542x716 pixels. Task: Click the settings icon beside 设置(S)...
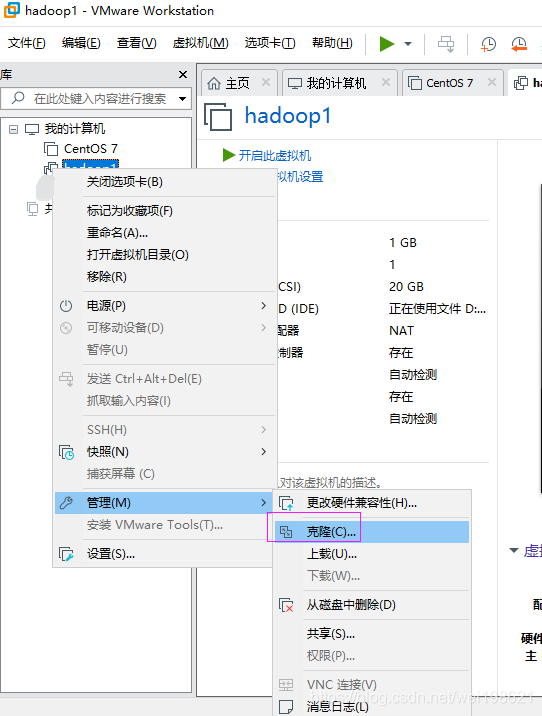click(66, 554)
